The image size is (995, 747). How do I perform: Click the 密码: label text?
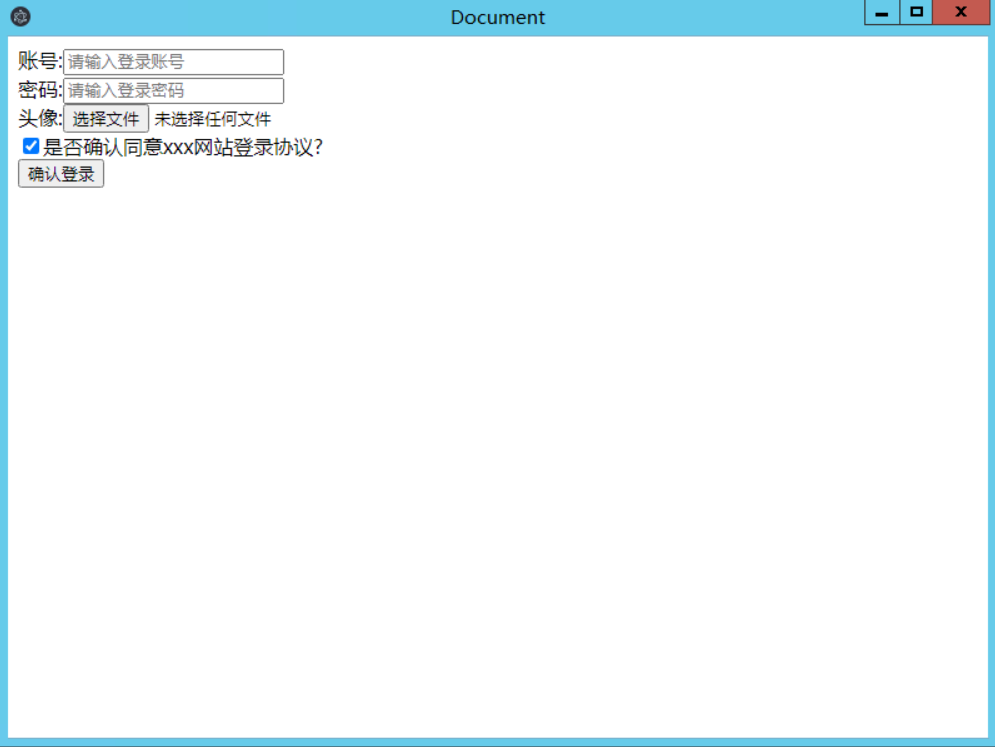[40, 90]
